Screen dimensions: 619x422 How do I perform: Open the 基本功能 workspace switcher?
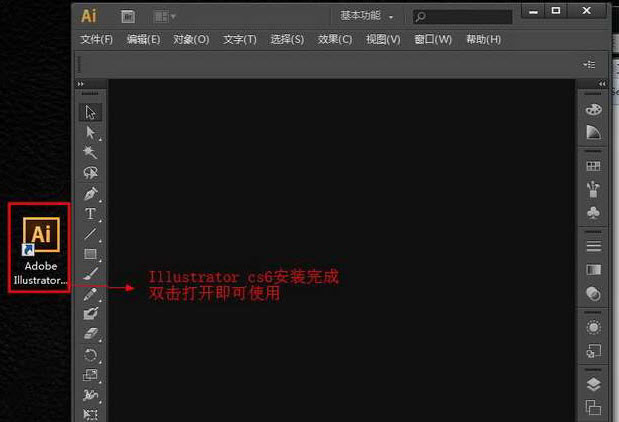pyautogui.click(x=367, y=16)
